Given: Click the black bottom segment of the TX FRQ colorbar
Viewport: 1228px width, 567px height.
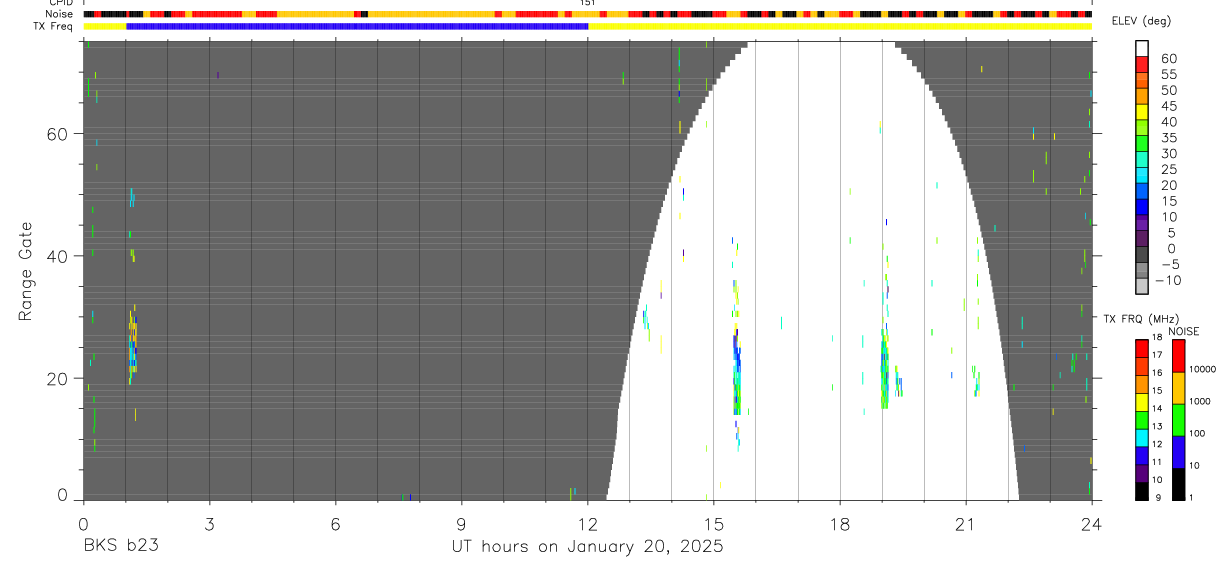Looking at the screenshot, I should pyautogui.click(x=1141, y=491).
